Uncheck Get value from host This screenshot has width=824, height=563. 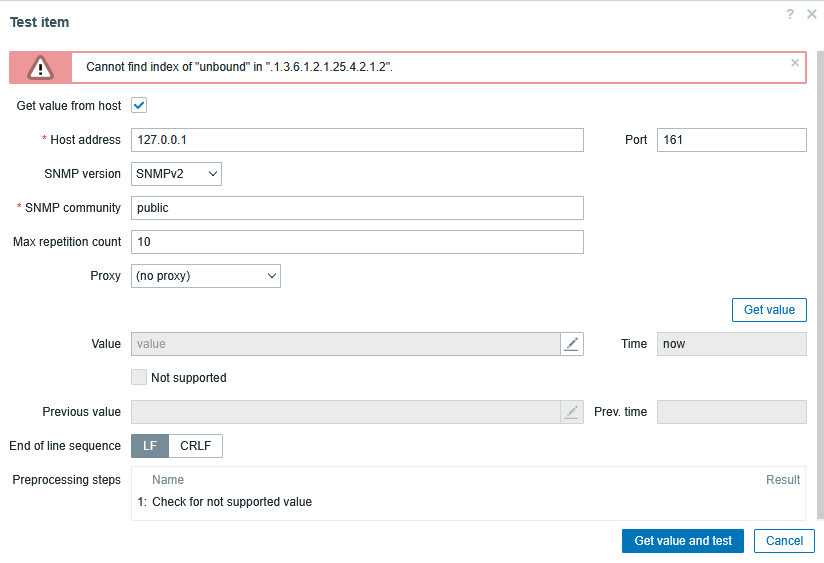(x=139, y=105)
